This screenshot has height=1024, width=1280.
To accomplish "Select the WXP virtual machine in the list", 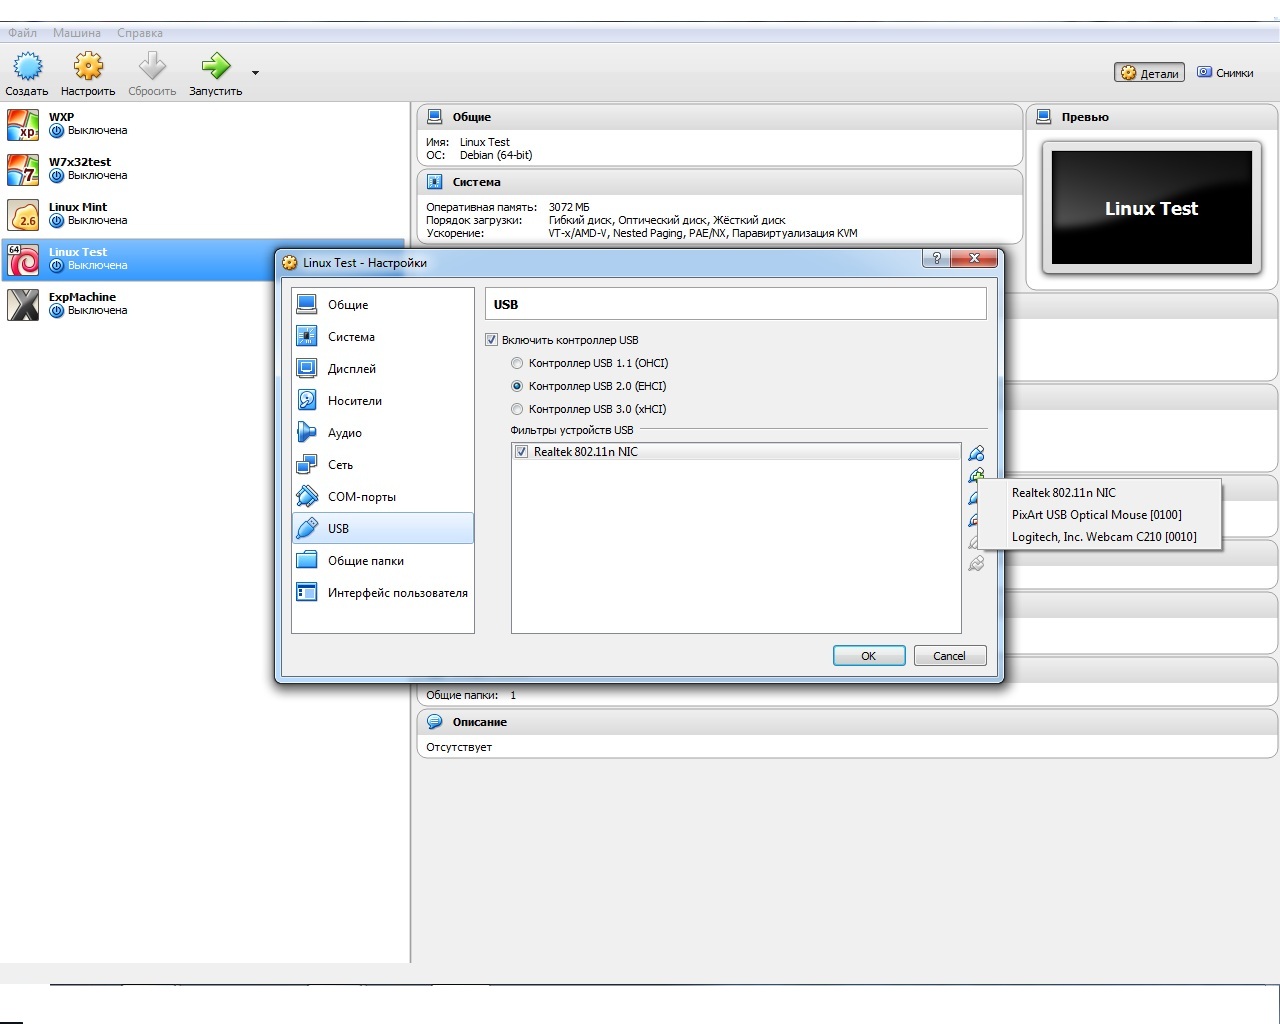I will point(205,124).
